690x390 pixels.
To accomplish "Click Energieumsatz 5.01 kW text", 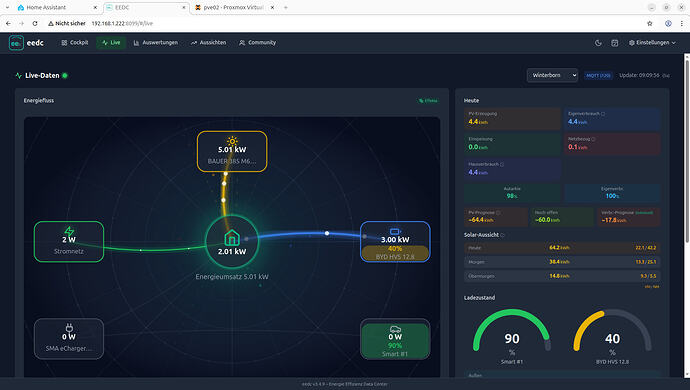I will [232, 277].
